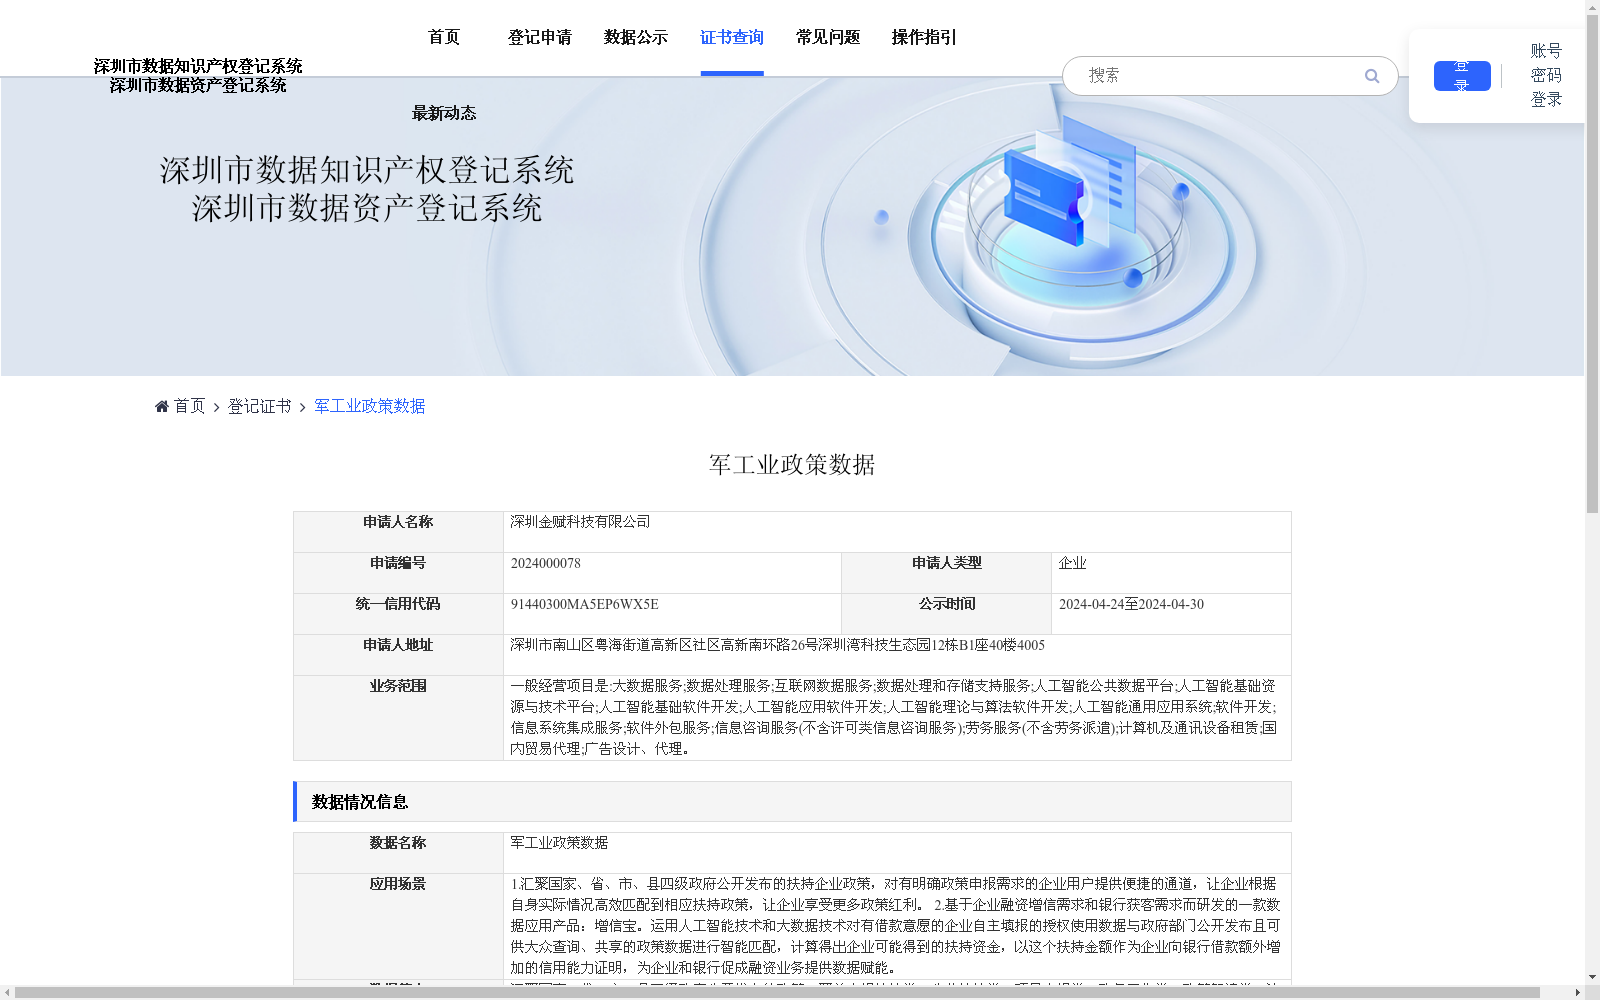Screen dimensions: 1600x1000
Task: Click the 数据名称 label cell
Action: tap(398, 853)
